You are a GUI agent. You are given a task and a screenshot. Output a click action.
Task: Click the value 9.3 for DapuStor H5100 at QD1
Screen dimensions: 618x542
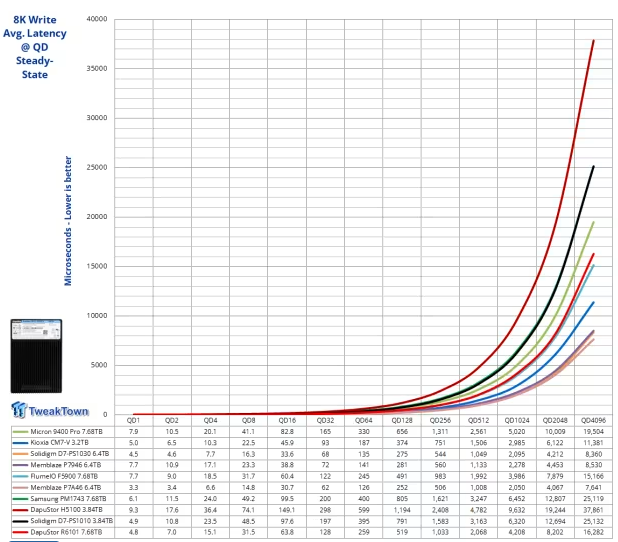coord(133,510)
